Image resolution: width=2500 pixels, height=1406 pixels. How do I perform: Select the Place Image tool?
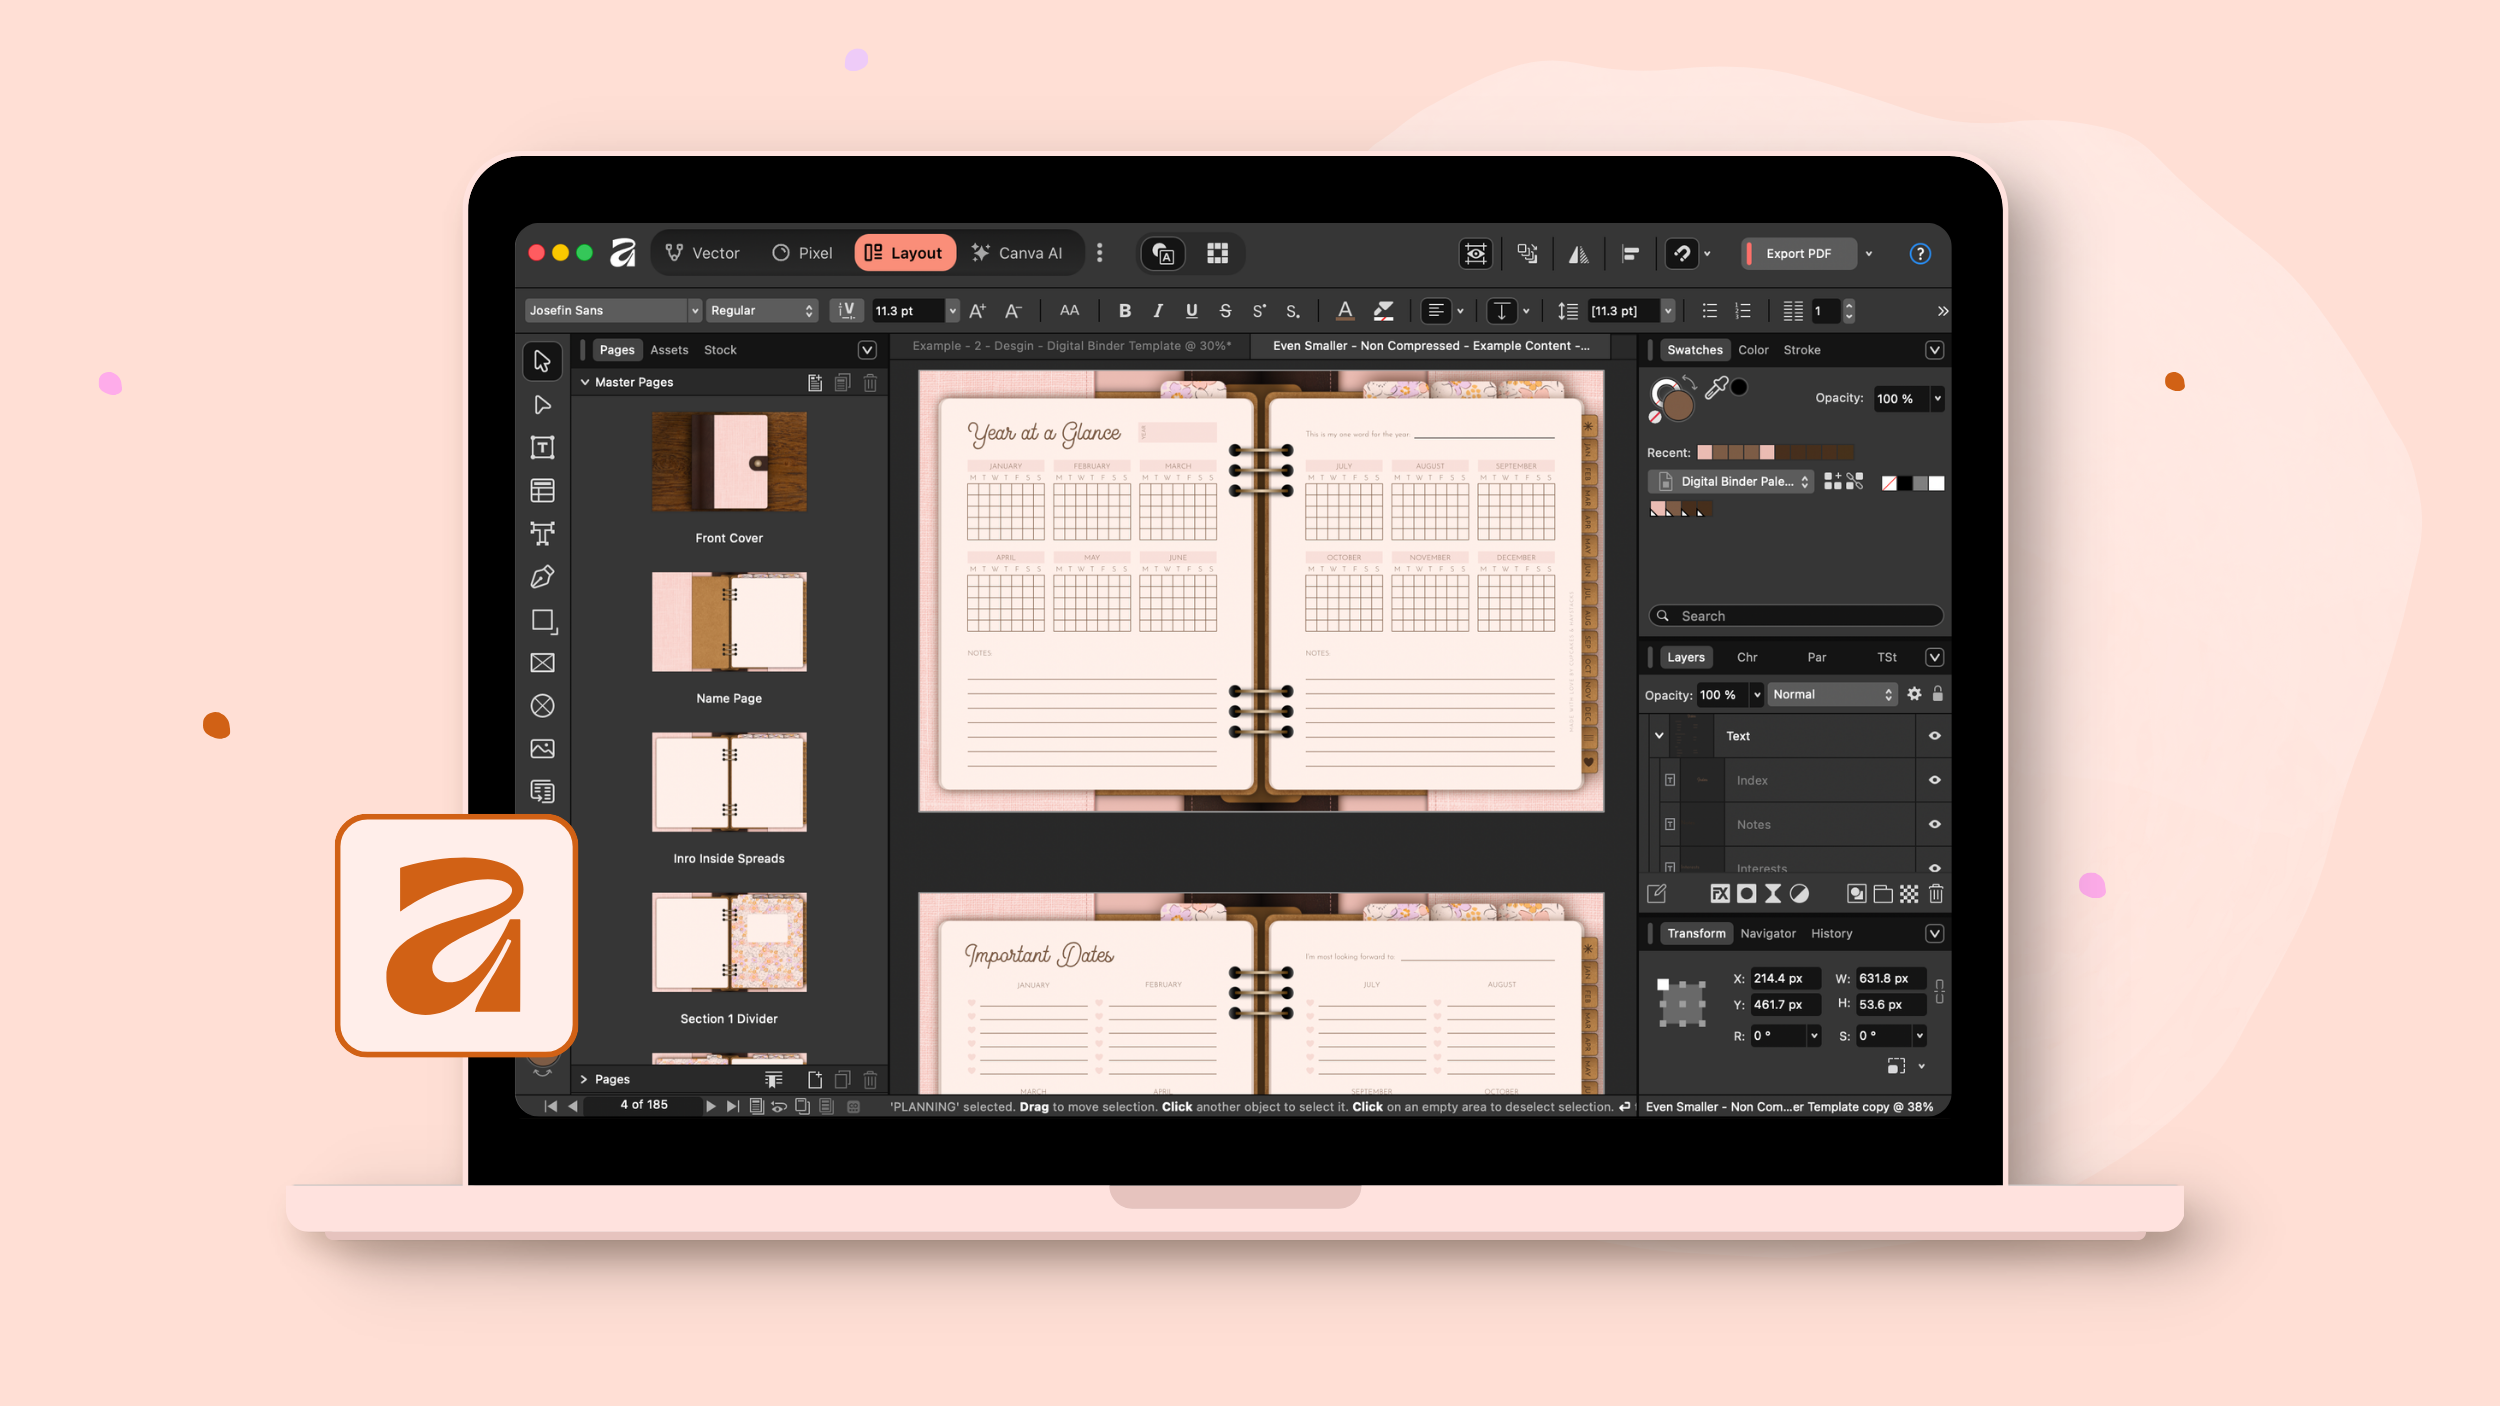point(542,749)
